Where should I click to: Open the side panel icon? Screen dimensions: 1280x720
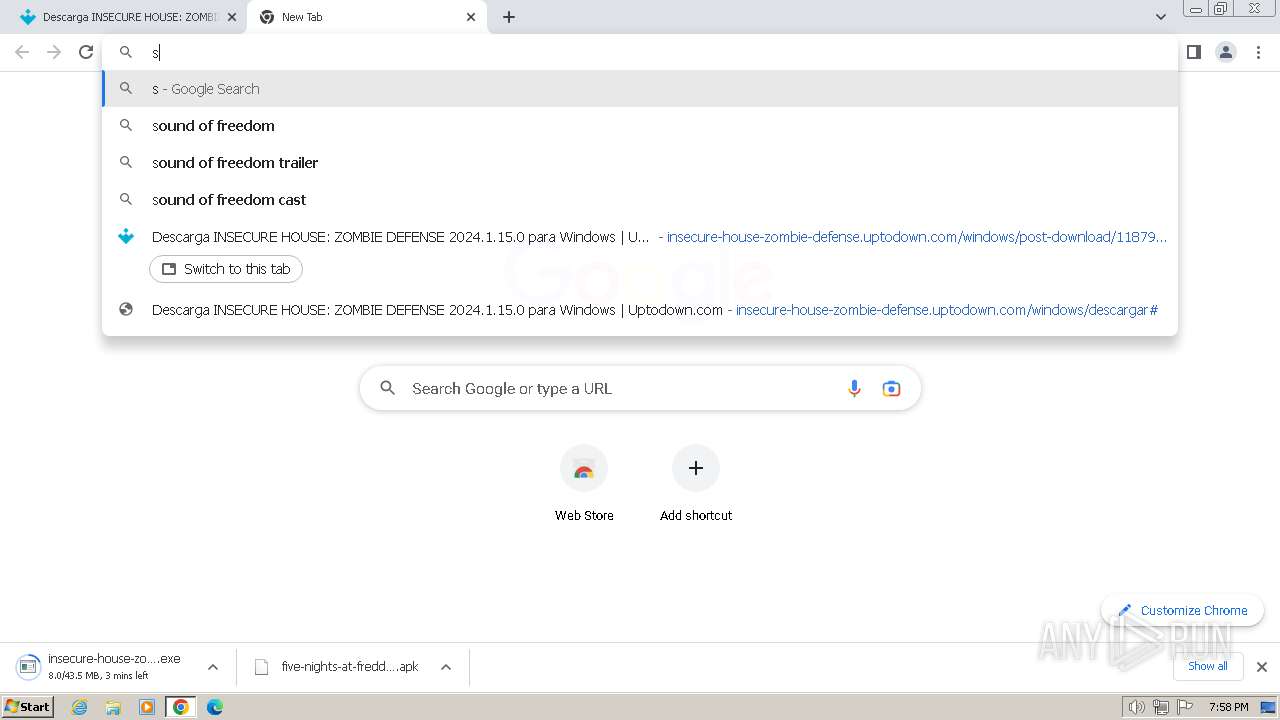pos(1193,52)
